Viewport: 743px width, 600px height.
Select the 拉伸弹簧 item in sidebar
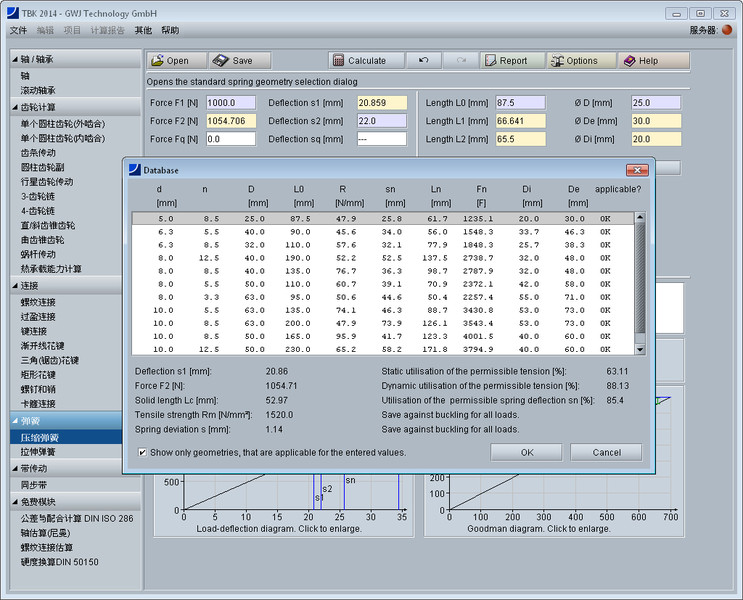coord(40,453)
